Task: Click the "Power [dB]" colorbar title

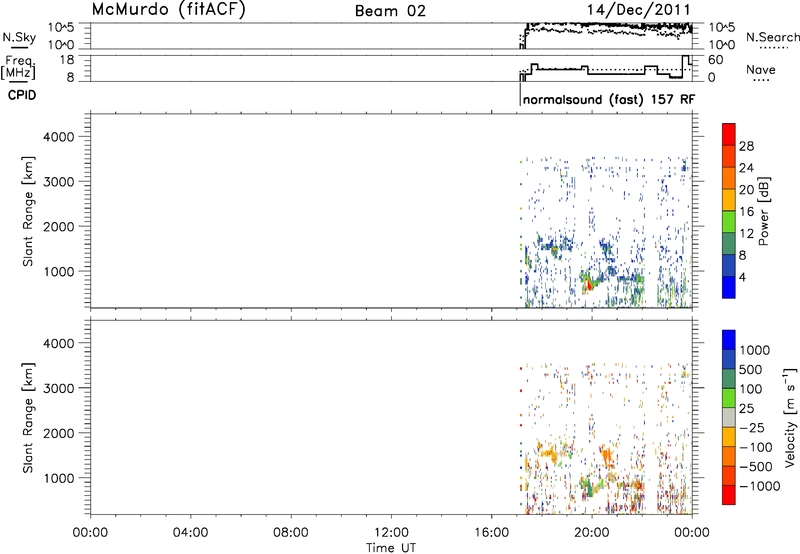Action: 763,211
